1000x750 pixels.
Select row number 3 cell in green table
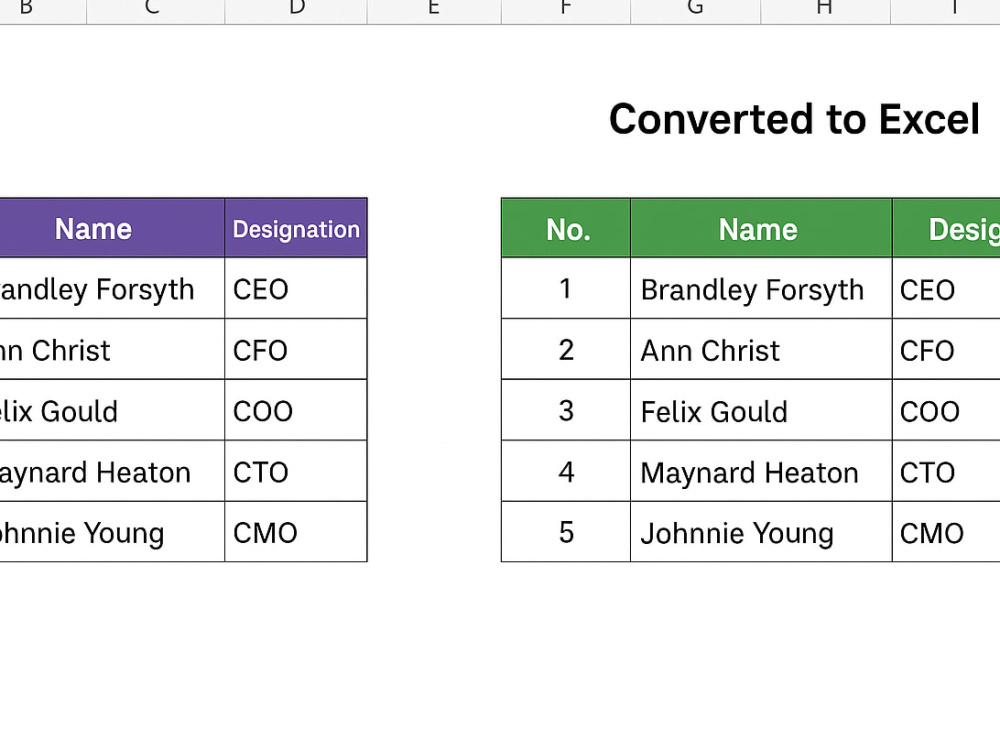(x=566, y=410)
